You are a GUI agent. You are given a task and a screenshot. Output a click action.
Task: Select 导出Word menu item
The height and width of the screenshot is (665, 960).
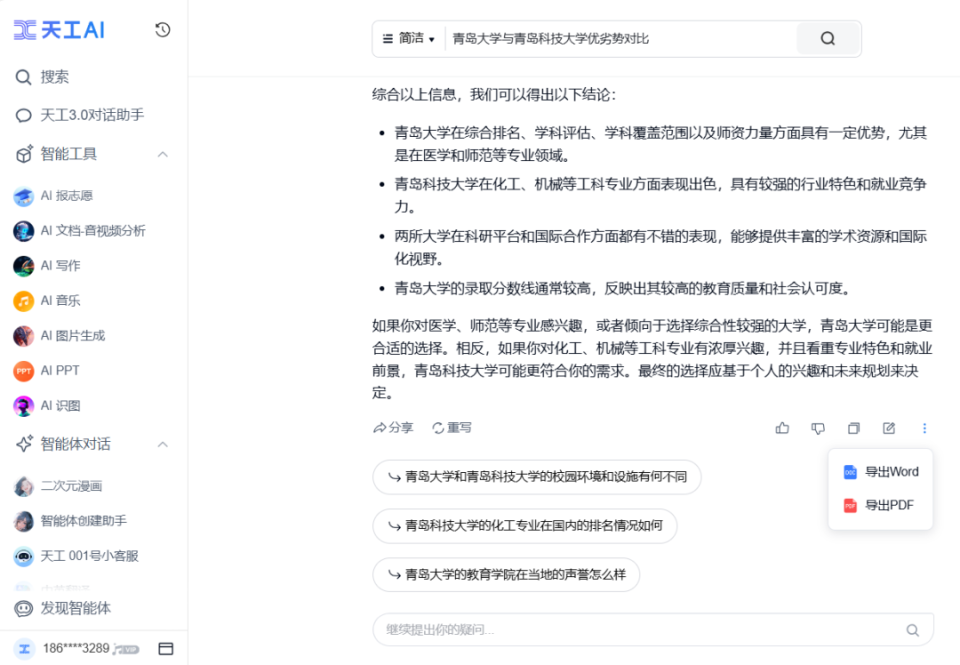coord(880,472)
